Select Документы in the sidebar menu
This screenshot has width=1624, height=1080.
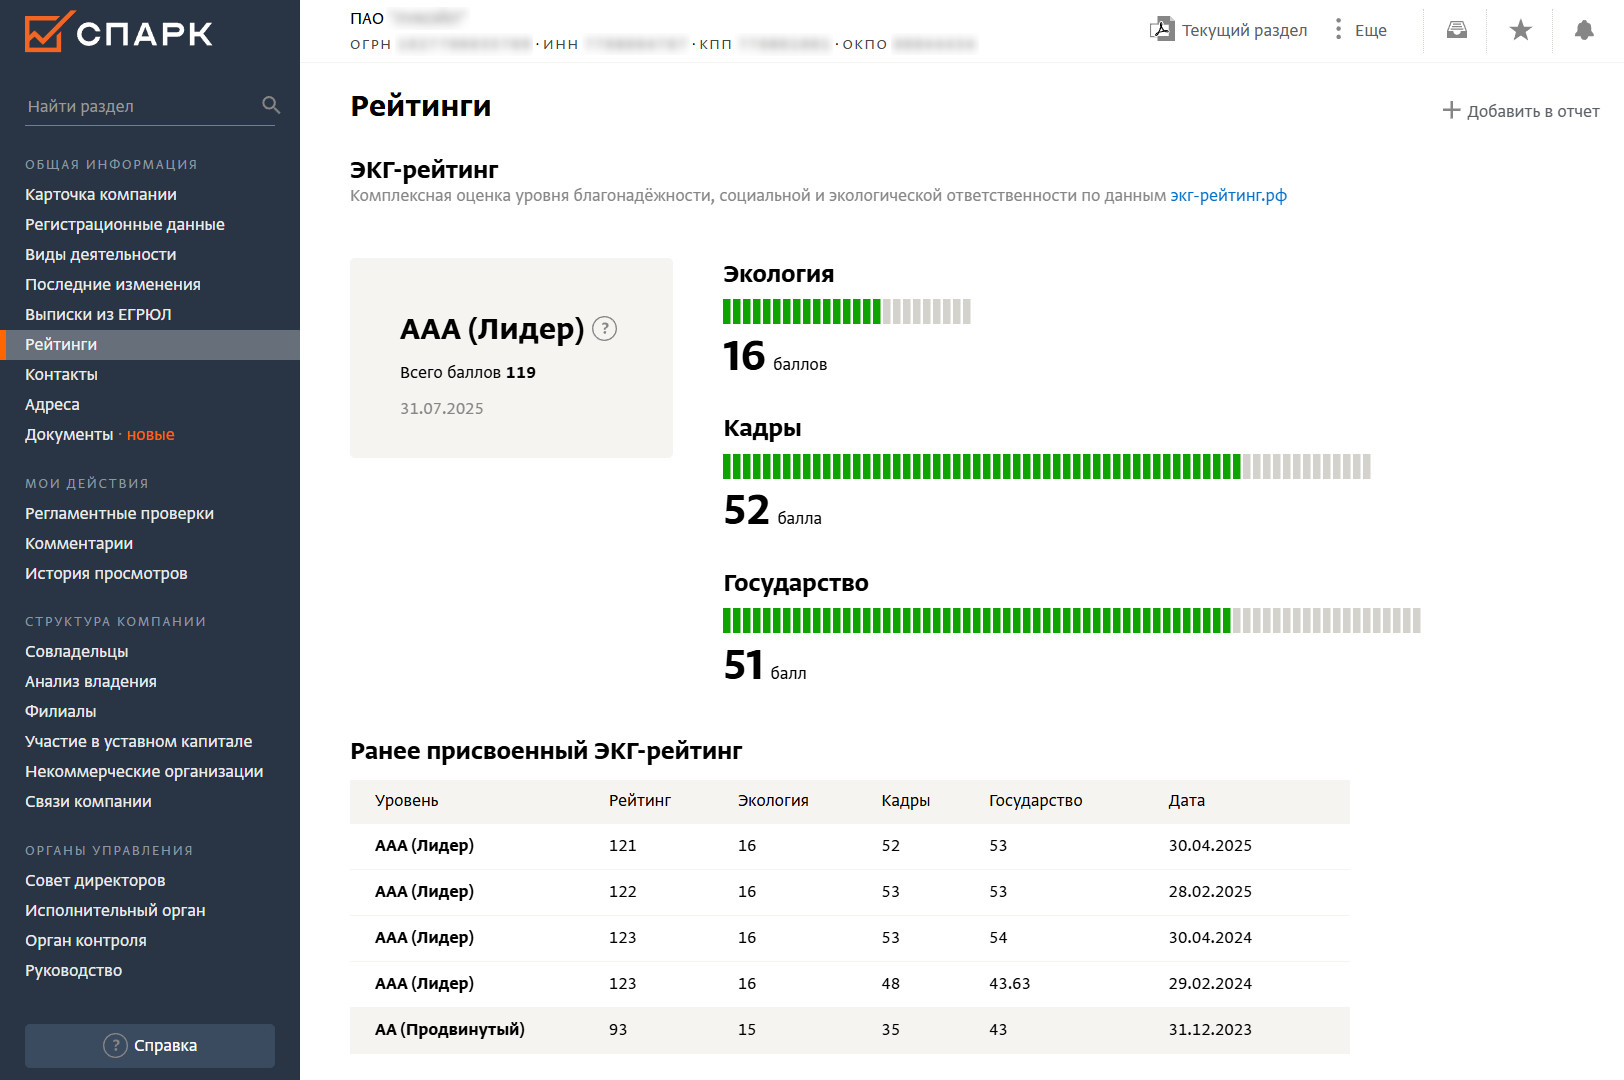(x=69, y=435)
